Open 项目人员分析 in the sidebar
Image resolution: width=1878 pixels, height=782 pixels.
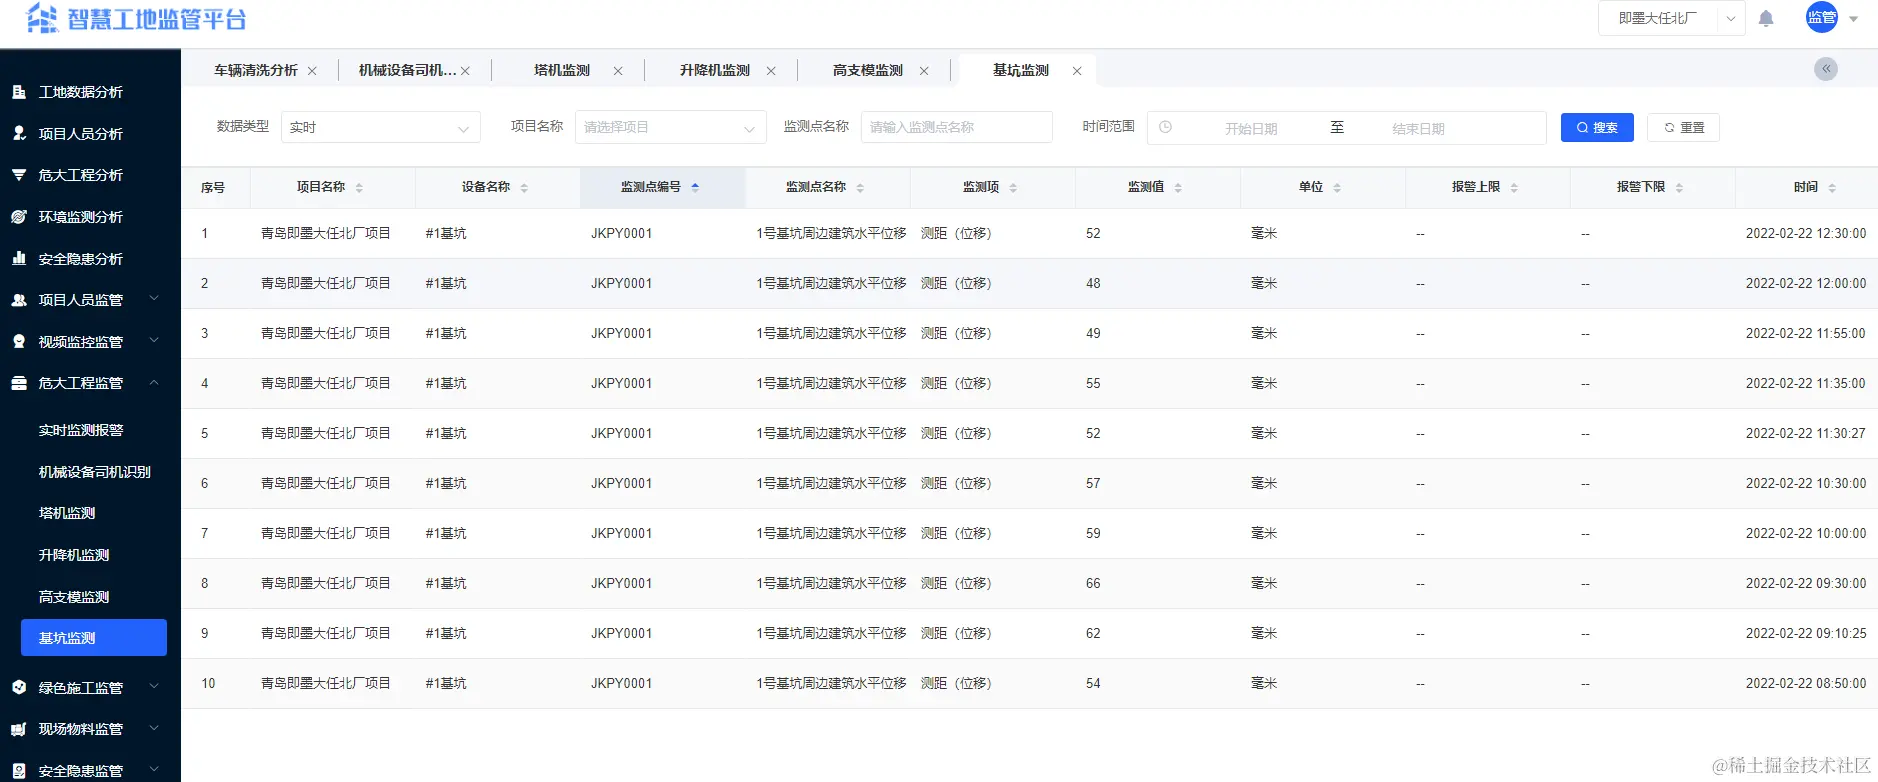80,133
